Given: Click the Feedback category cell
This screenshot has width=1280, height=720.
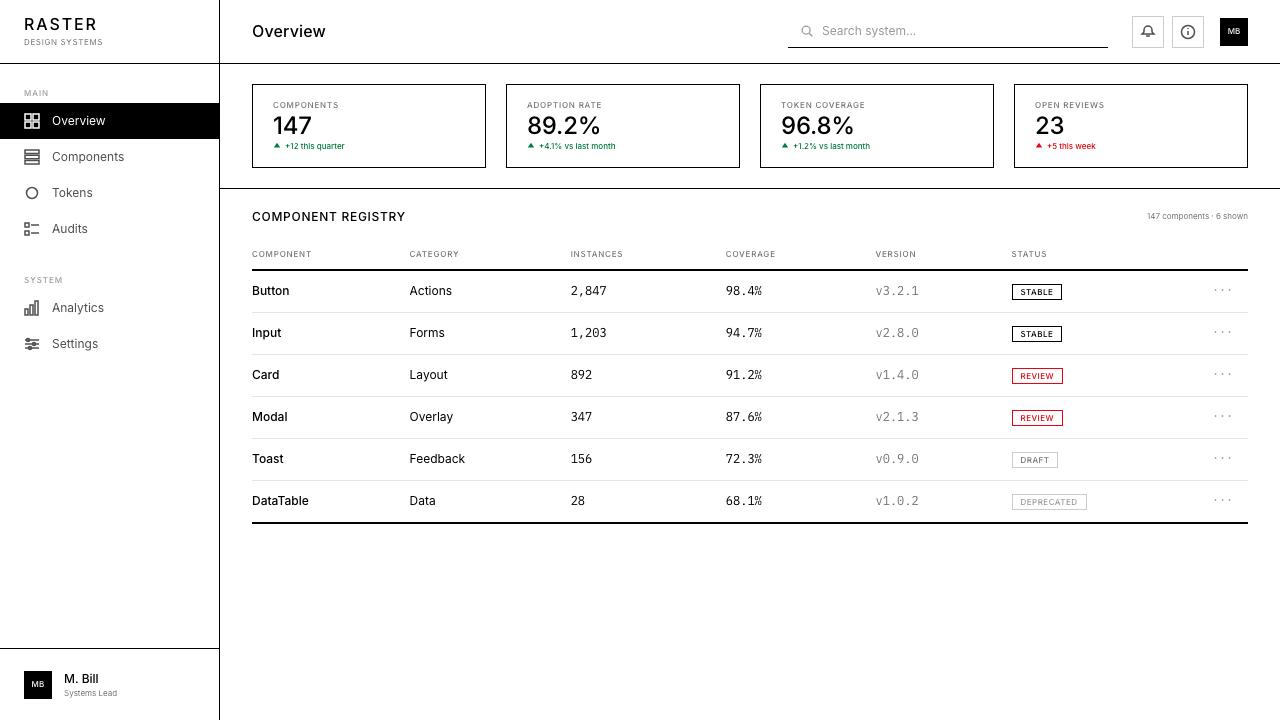Looking at the screenshot, I should (x=437, y=459).
